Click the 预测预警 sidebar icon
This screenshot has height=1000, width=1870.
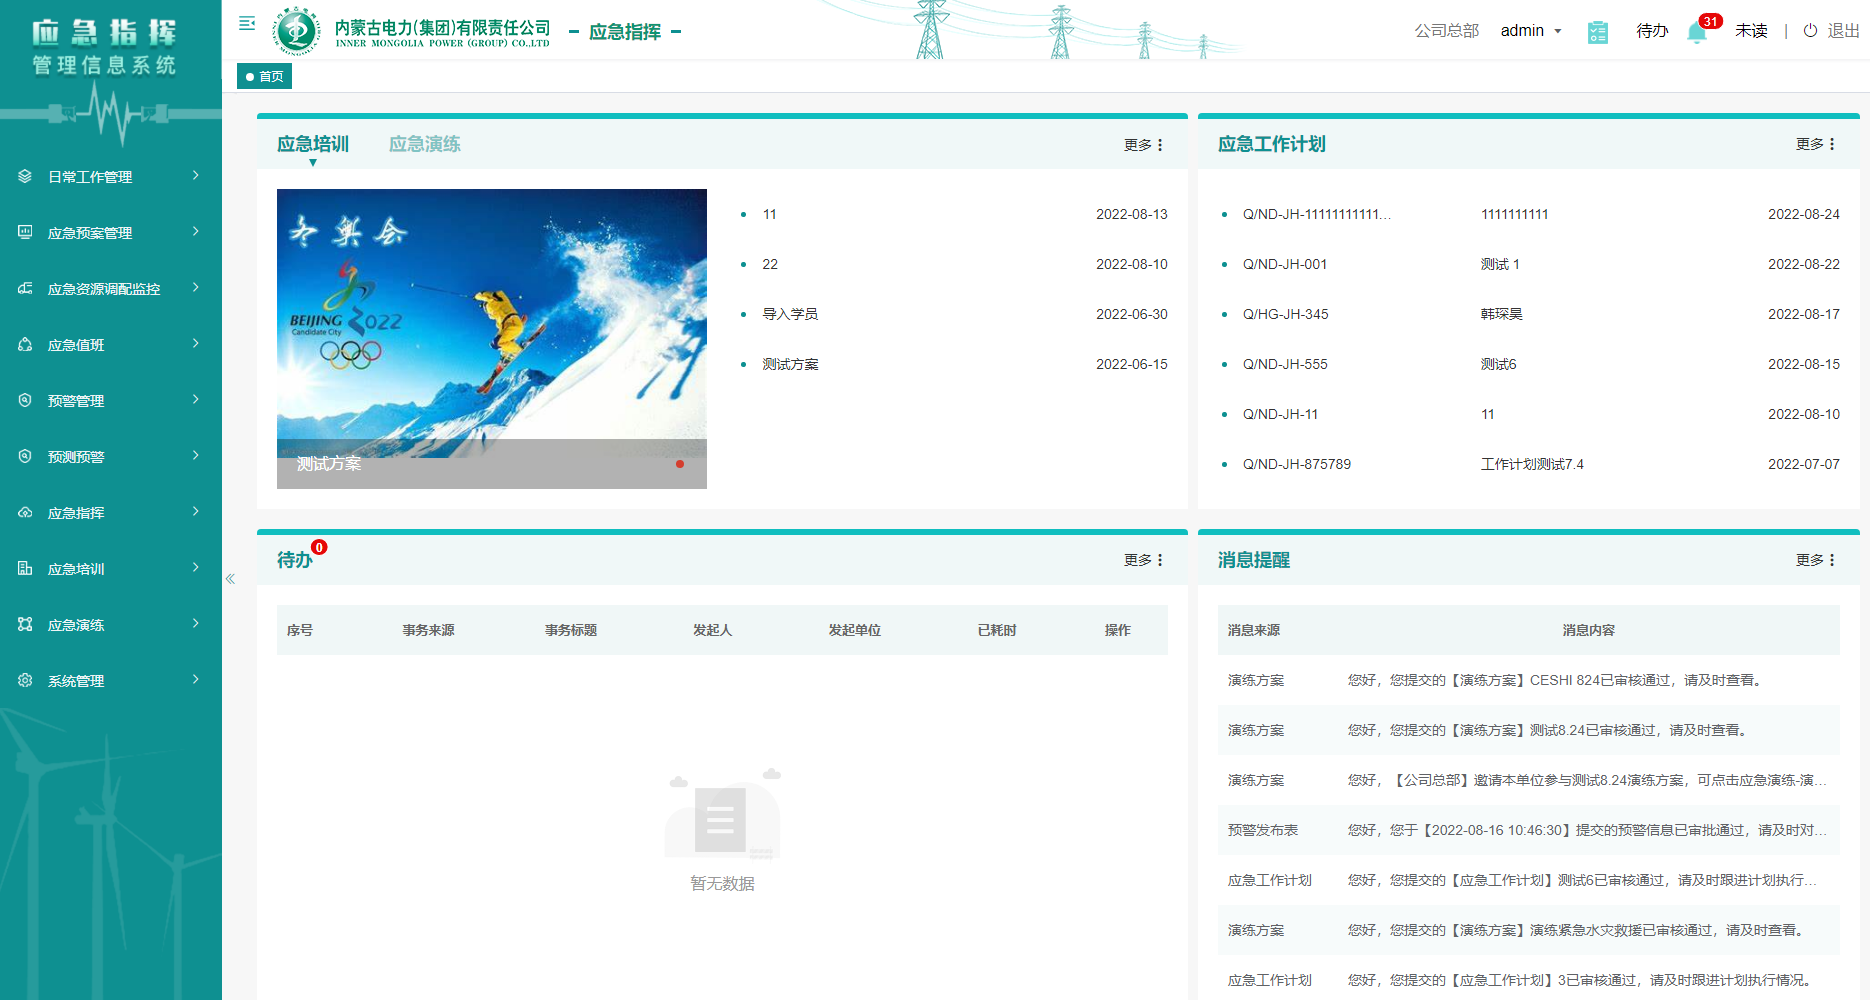pos(25,456)
